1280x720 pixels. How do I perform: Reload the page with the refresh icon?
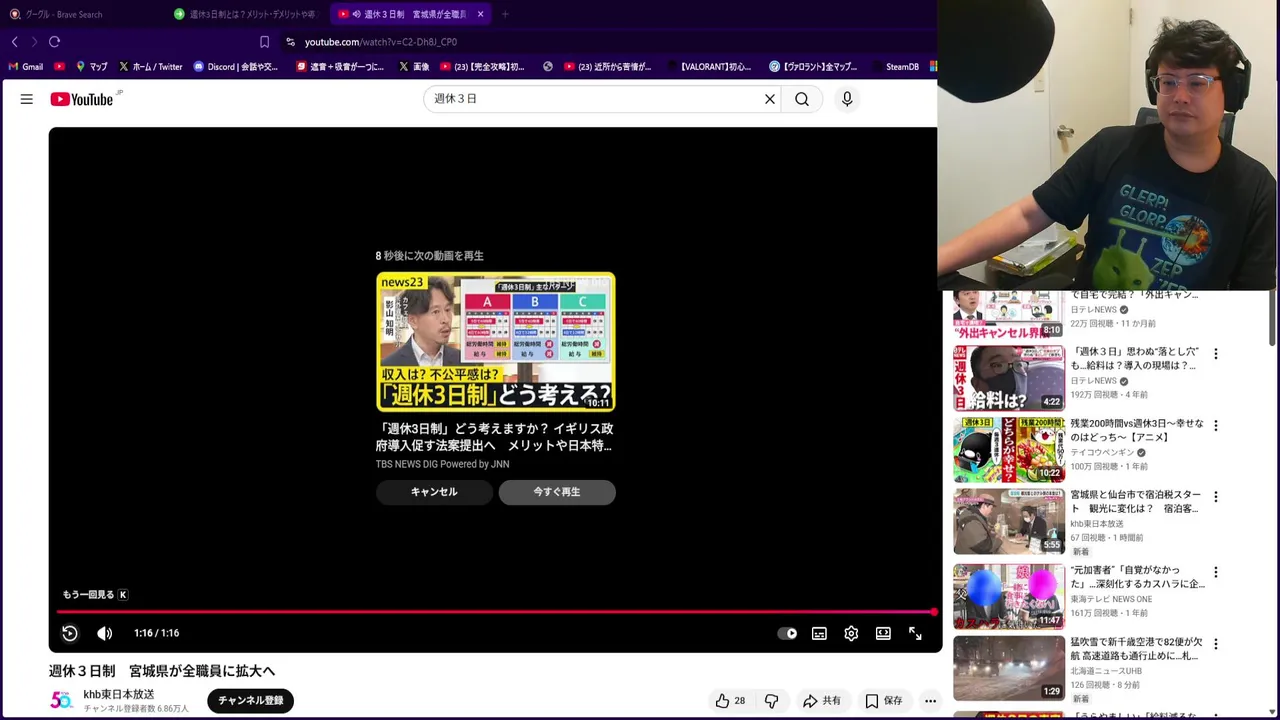[x=55, y=42]
